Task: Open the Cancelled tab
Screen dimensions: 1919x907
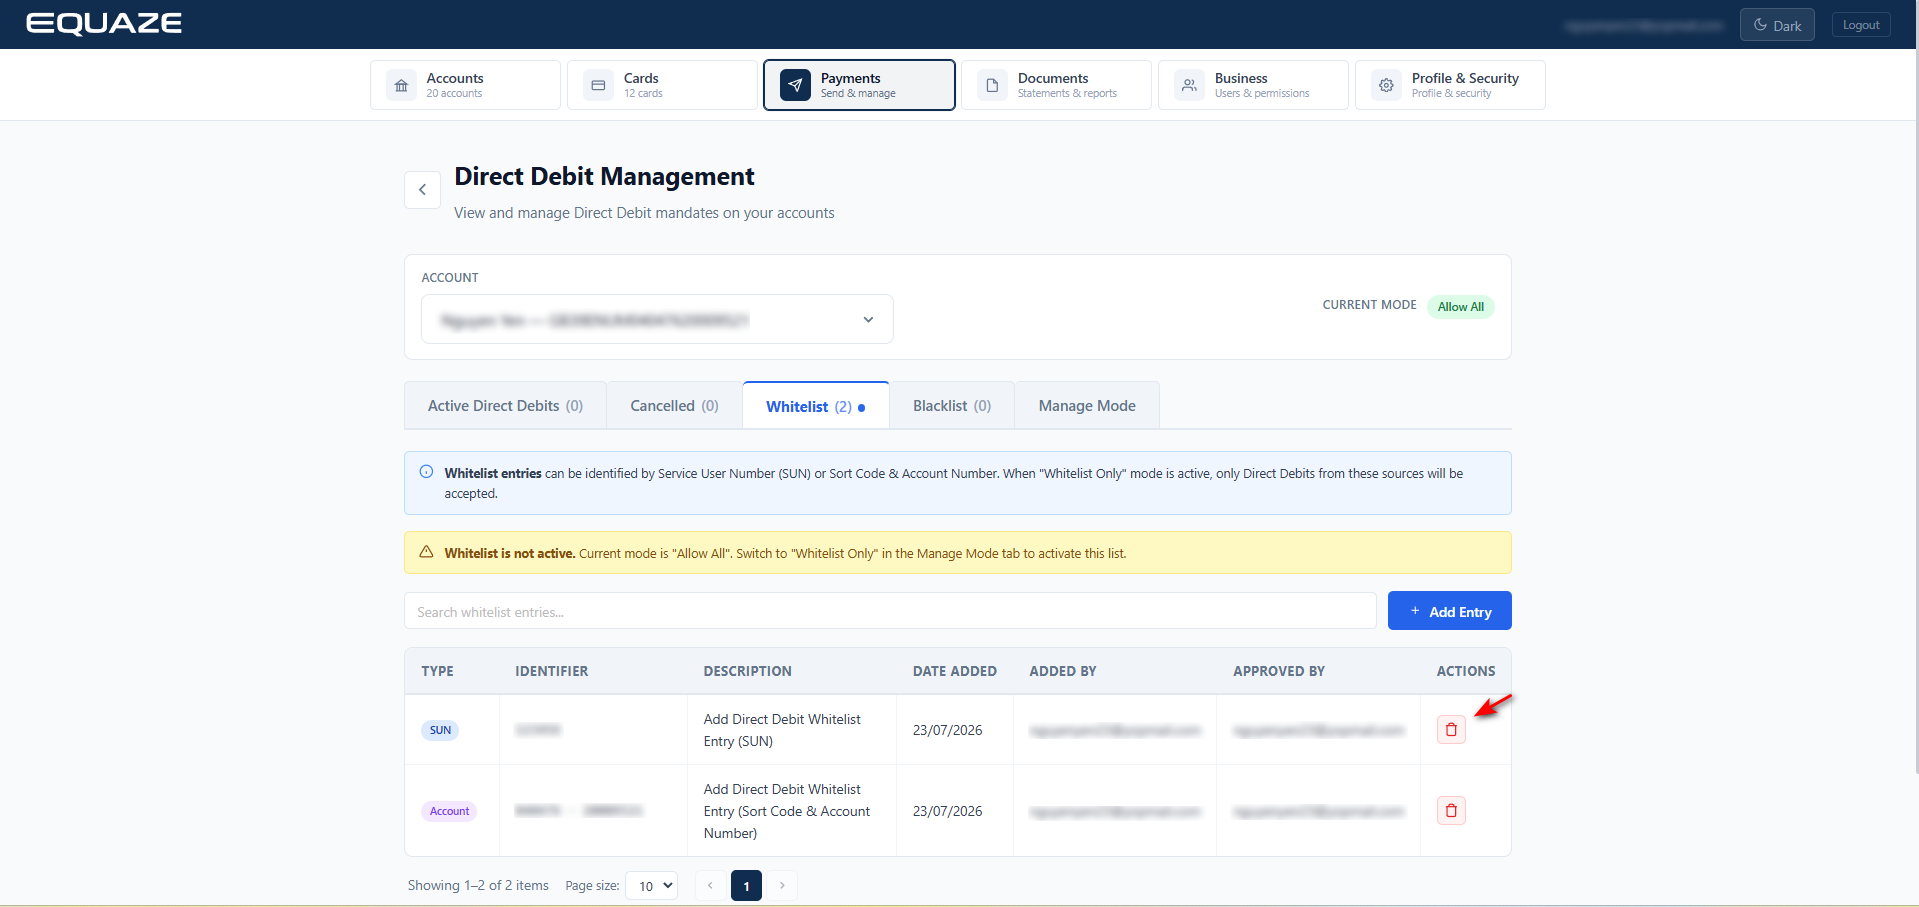Action: [x=674, y=406]
